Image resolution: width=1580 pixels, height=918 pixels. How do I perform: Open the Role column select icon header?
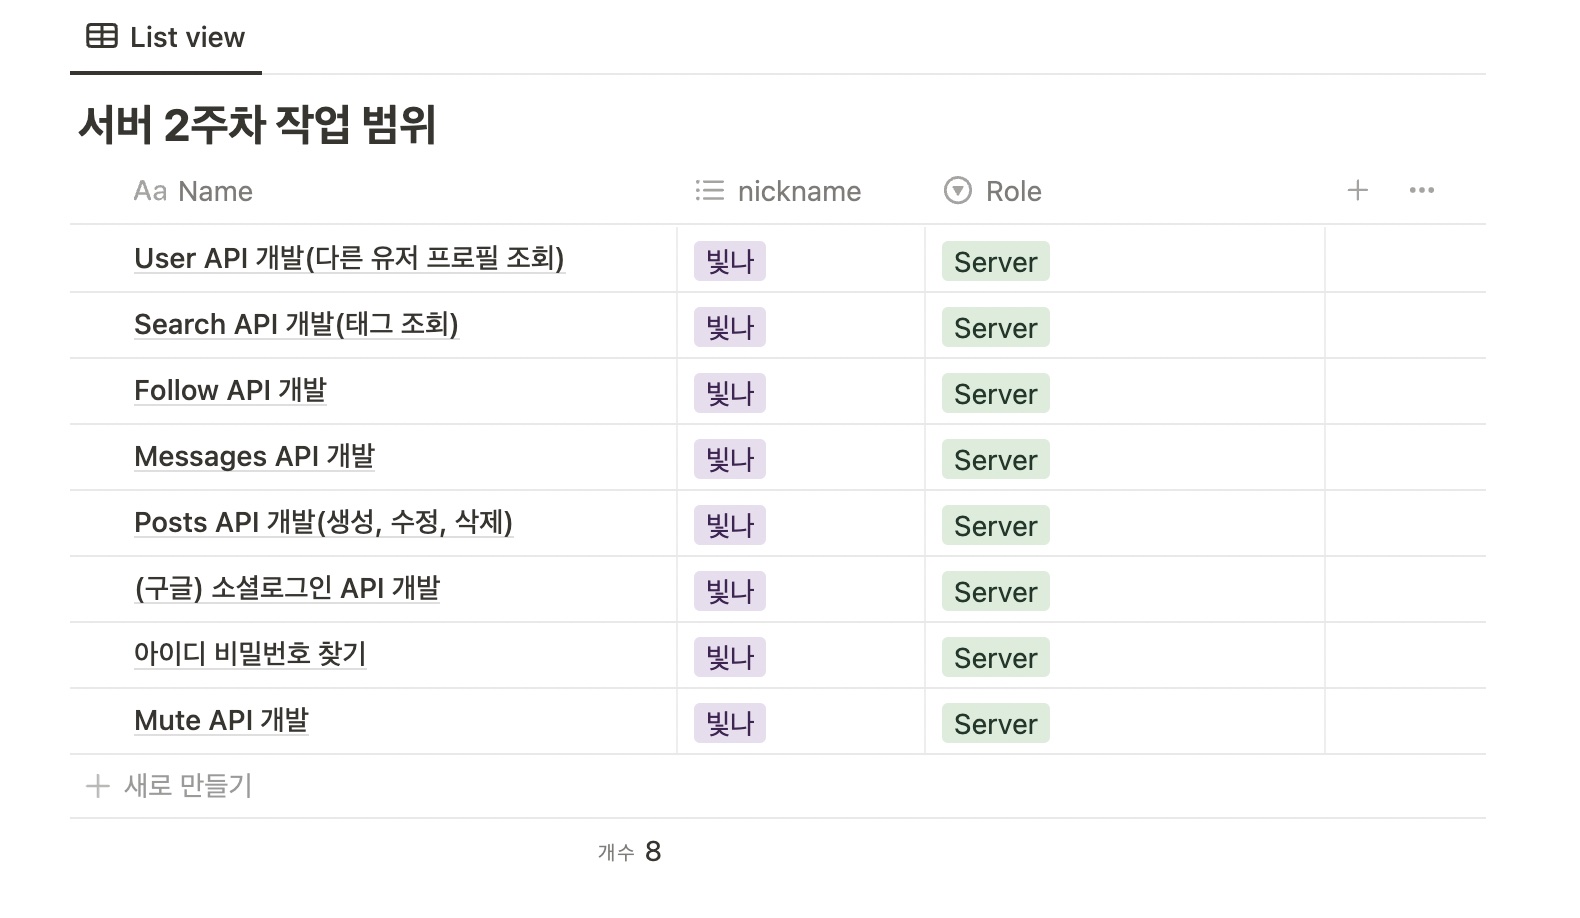tap(957, 190)
